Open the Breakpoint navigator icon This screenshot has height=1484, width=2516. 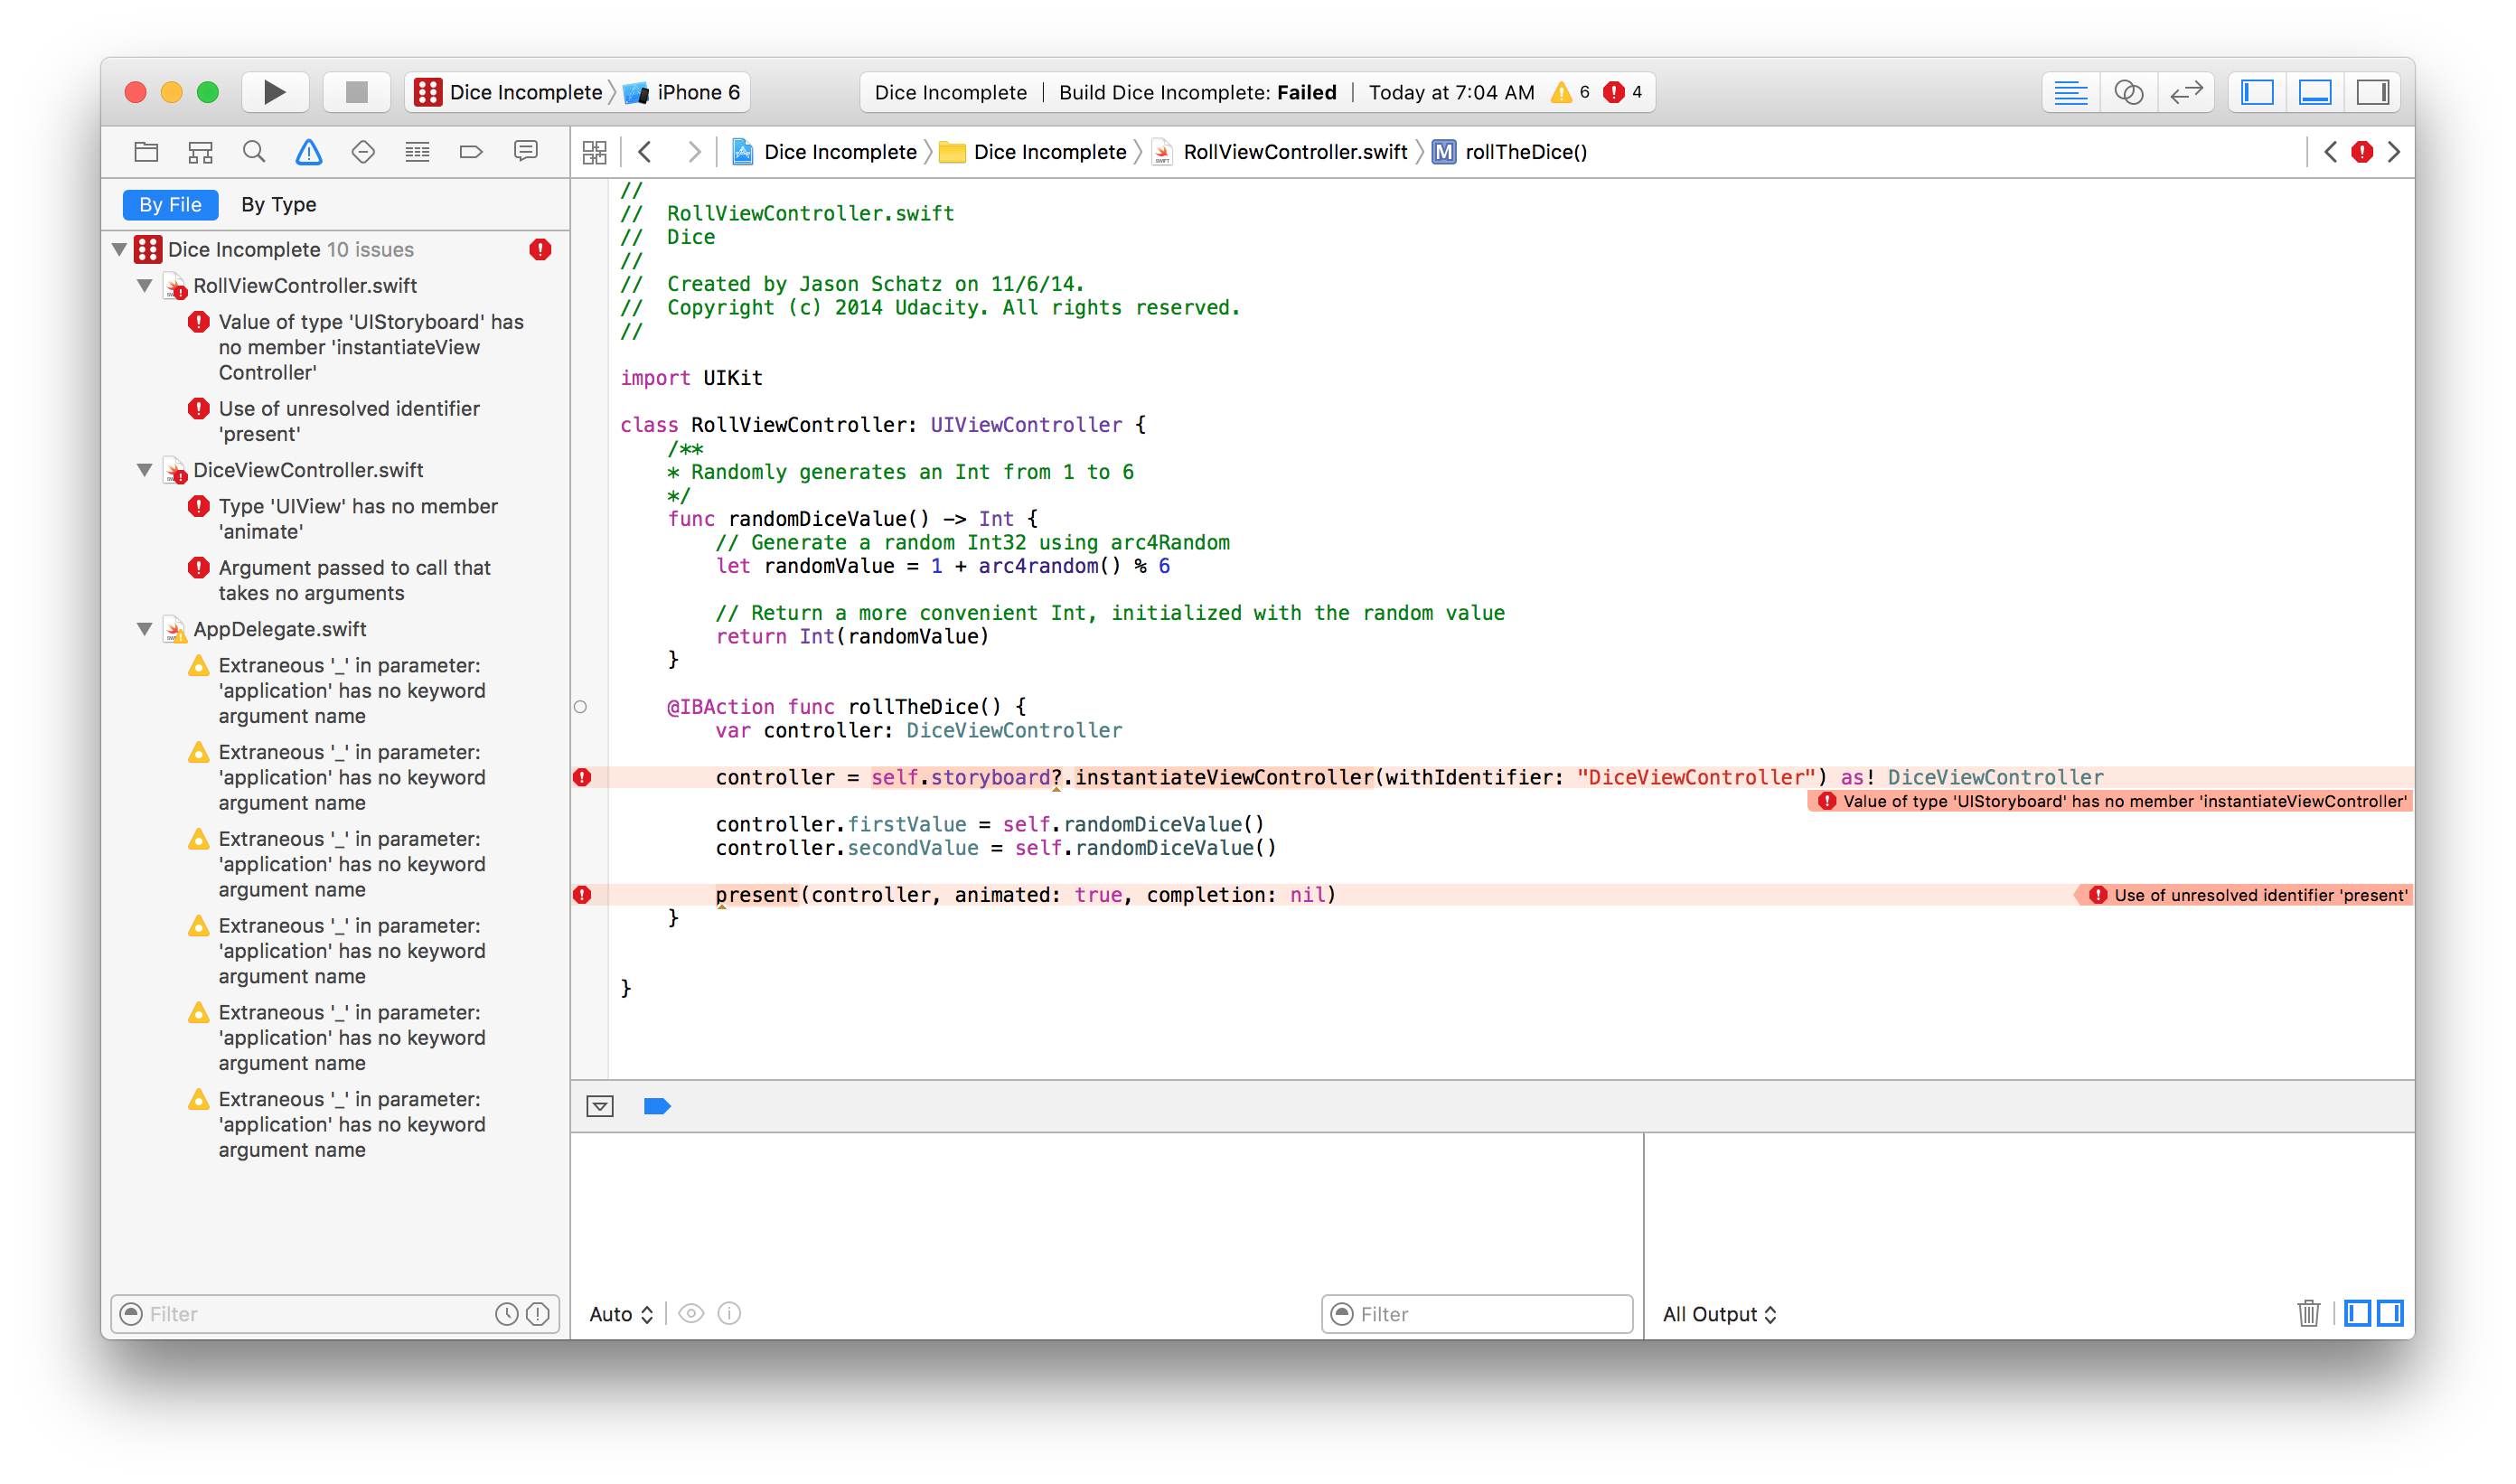(x=471, y=152)
